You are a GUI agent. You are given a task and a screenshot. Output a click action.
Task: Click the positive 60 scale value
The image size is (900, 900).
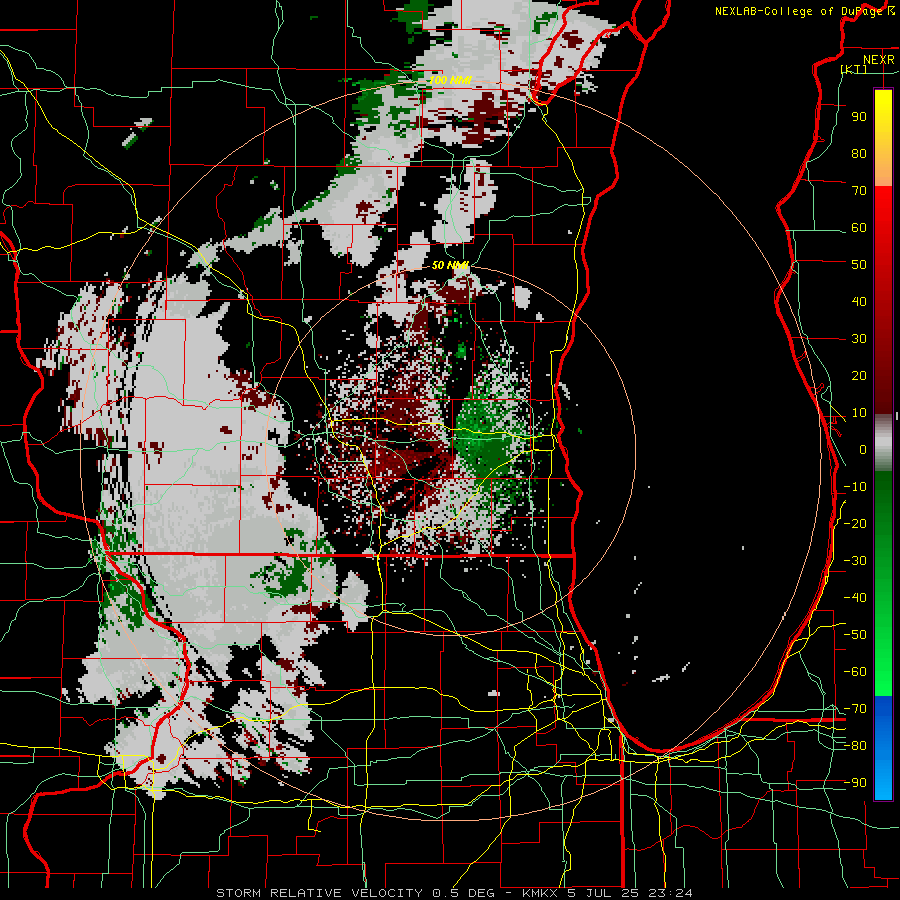click(859, 228)
